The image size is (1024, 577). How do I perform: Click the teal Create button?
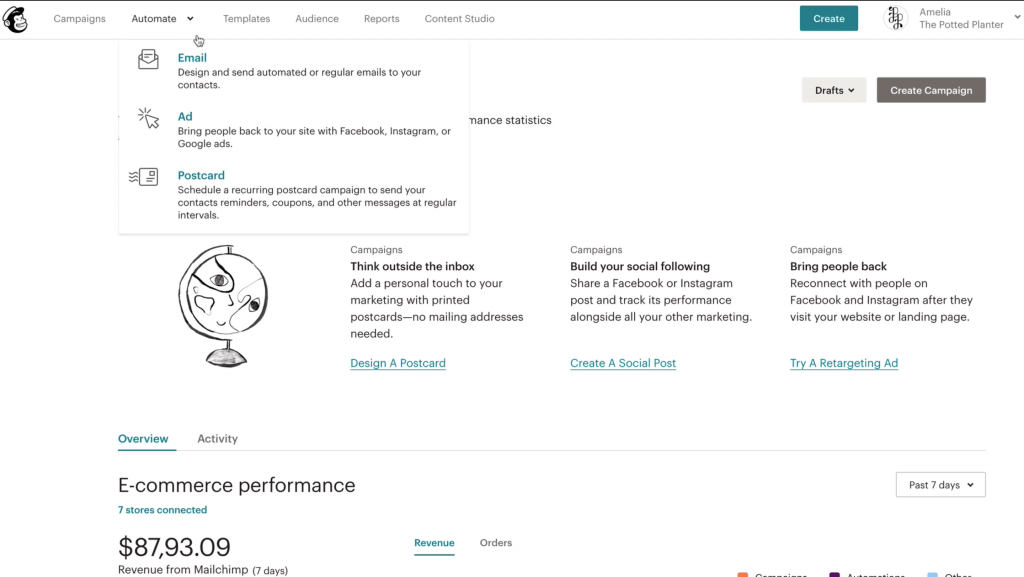[829, 18]
